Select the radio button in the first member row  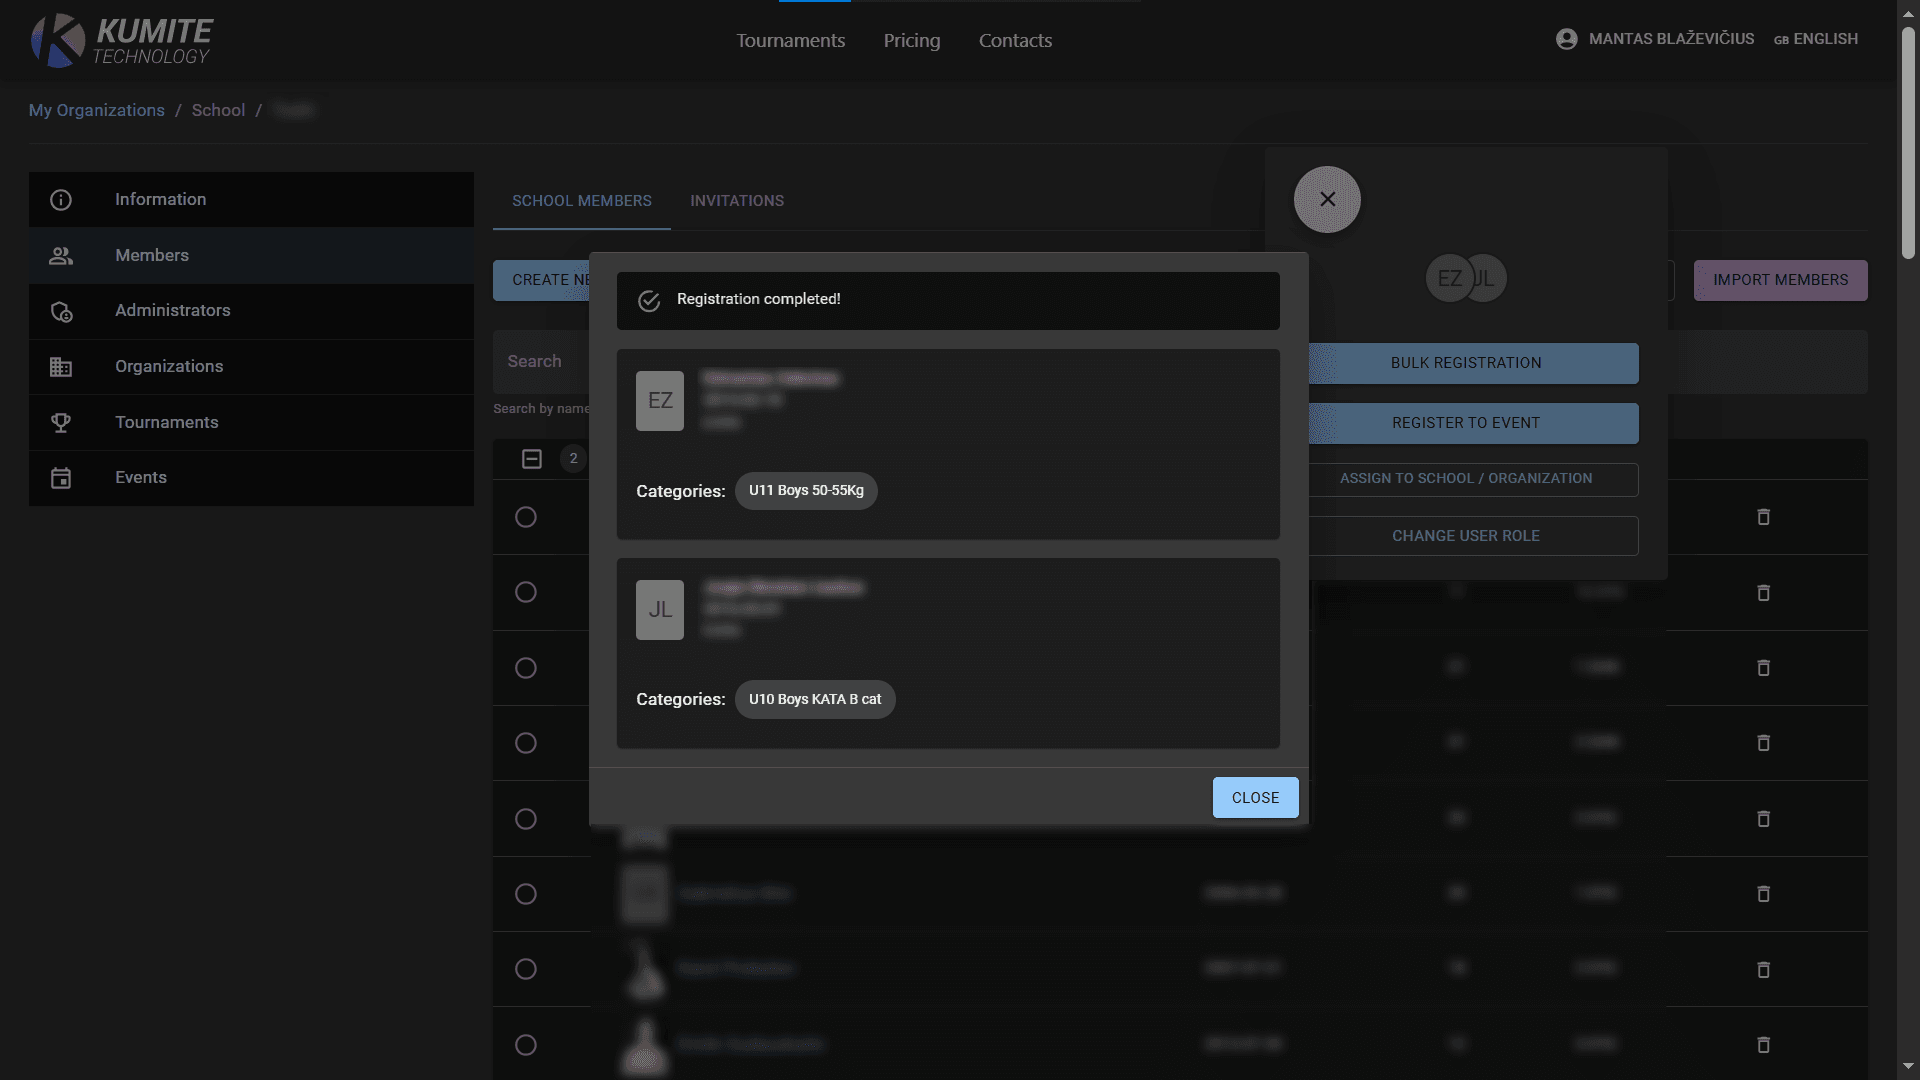click(527, 517)
